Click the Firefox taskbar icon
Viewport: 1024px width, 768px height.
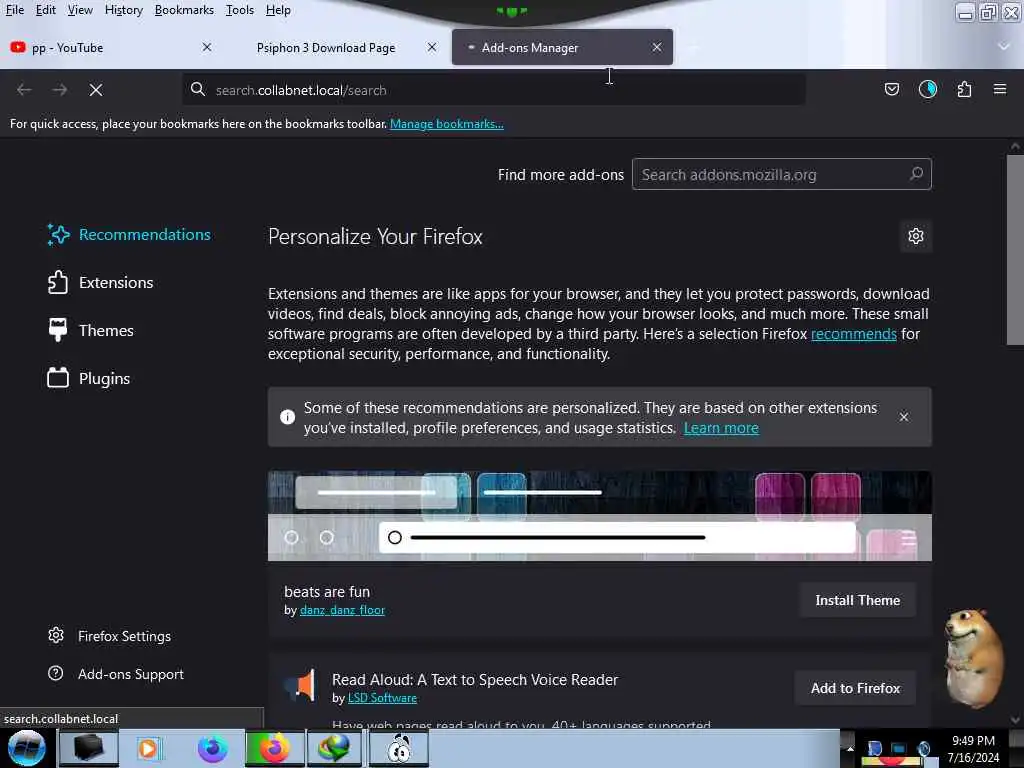[275, 748]
